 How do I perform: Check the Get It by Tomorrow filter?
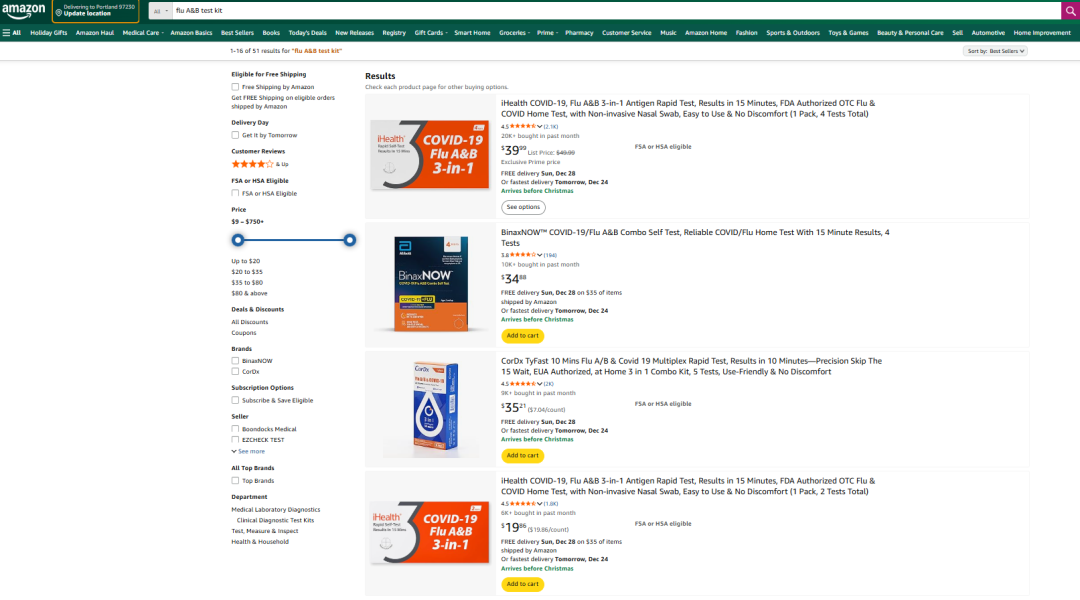click(235, 135)
